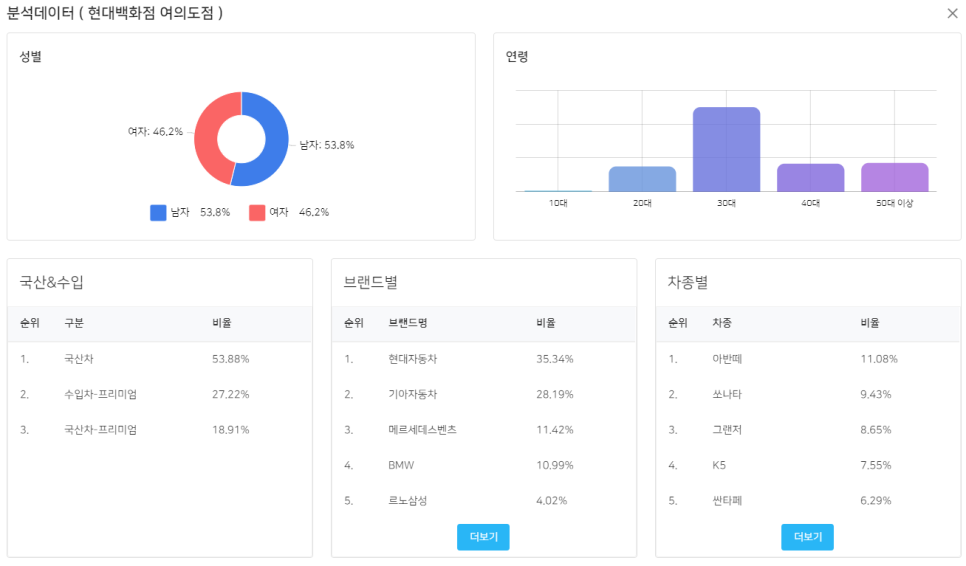
Task: Close the 분석데이터 dialog with X
Action: [952, 13]
